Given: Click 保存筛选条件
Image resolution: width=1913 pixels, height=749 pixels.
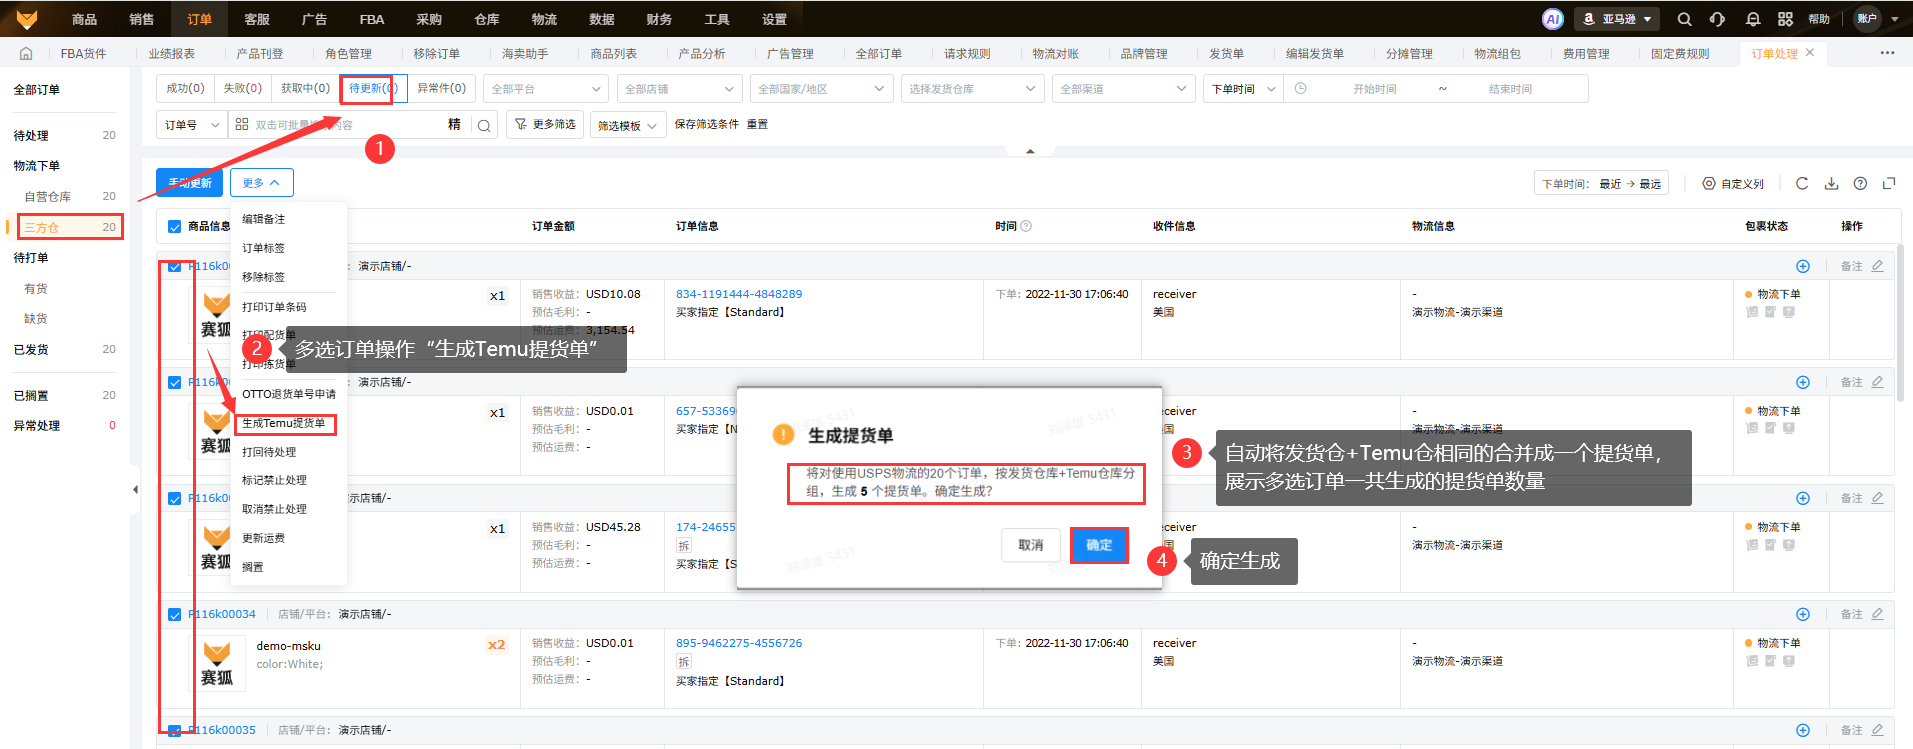Looking at the screenshot, I should coord(707,124).
